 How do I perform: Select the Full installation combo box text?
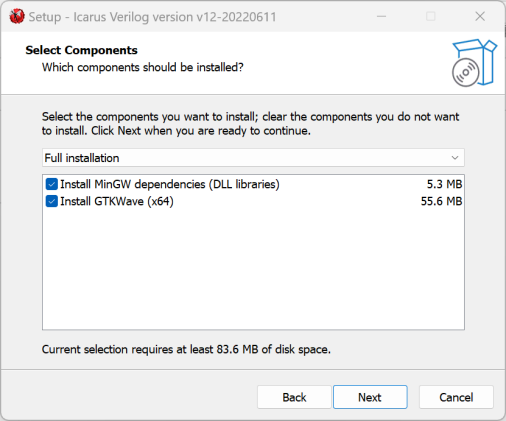coord(82,158)
